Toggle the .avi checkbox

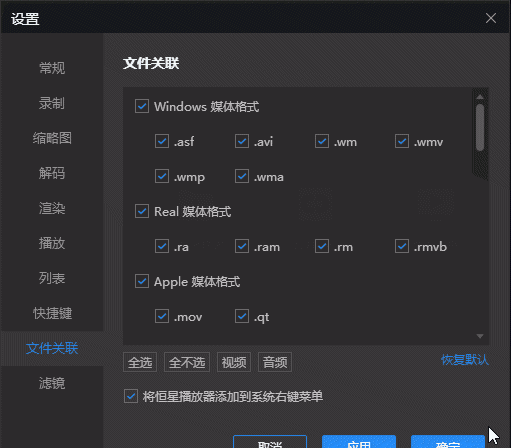pyautogui.click(x=242, y=141)
